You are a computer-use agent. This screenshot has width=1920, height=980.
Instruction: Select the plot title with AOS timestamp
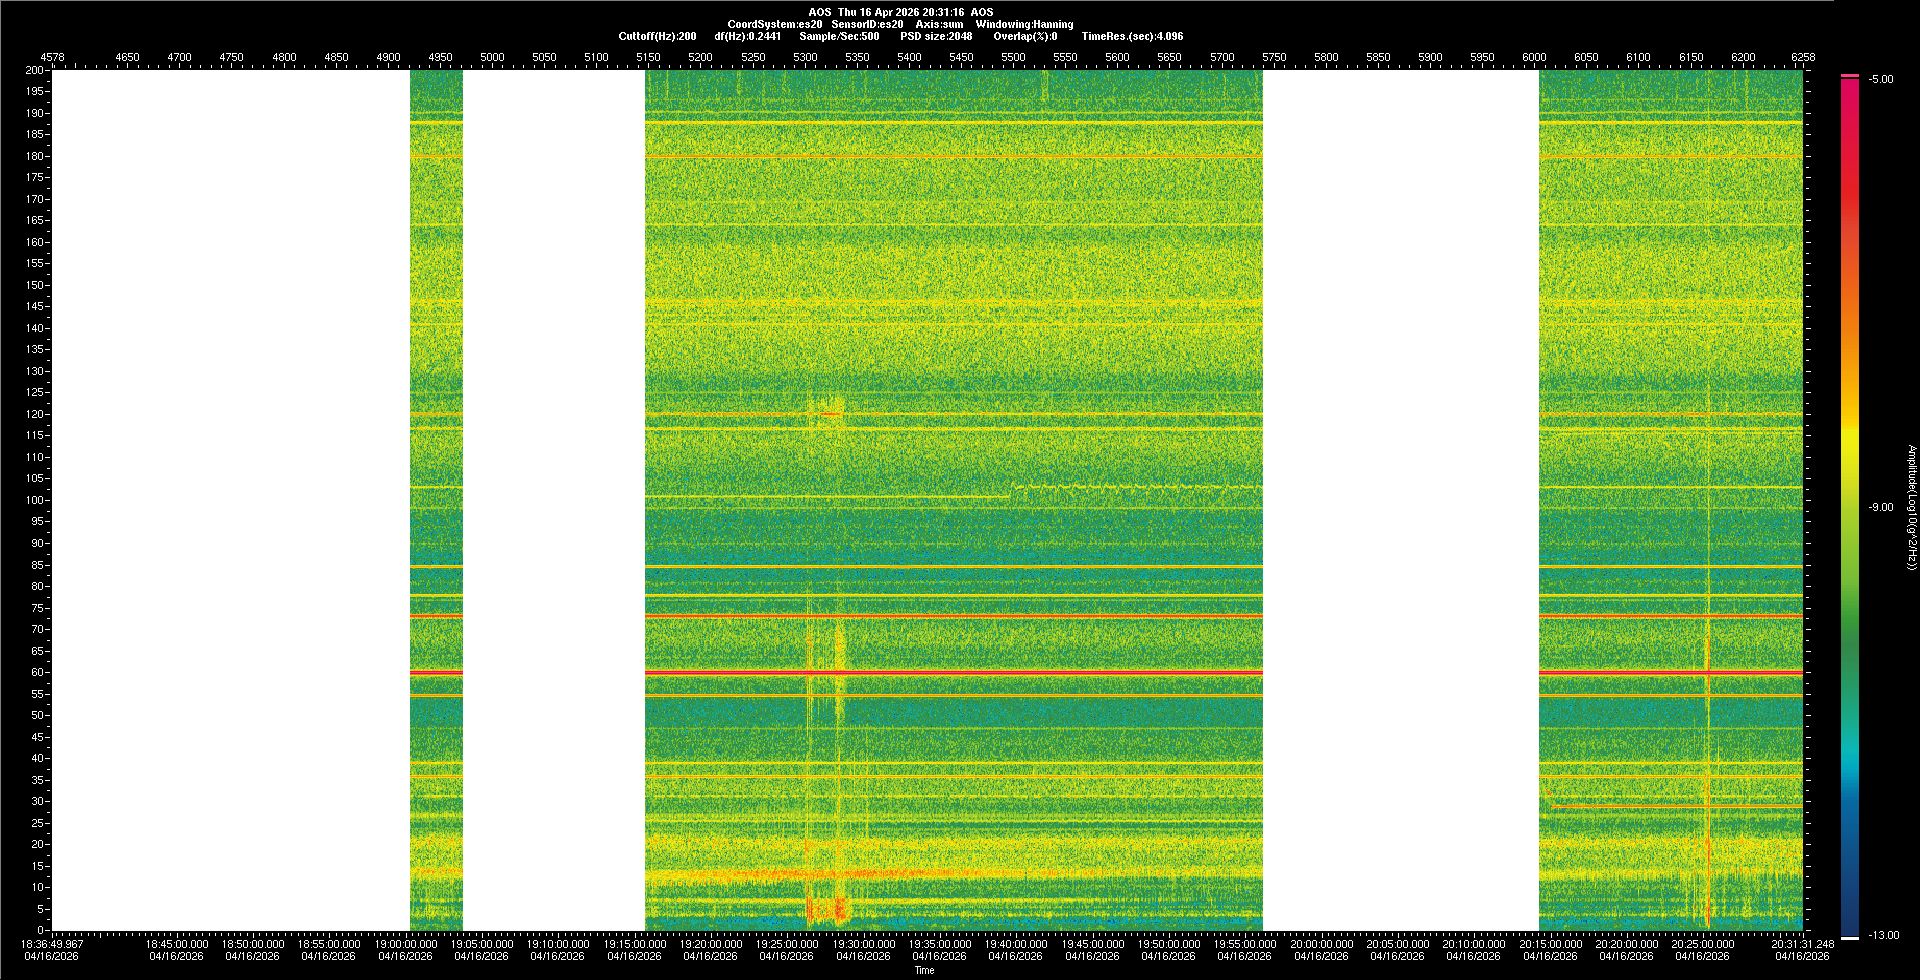point(900,12)
